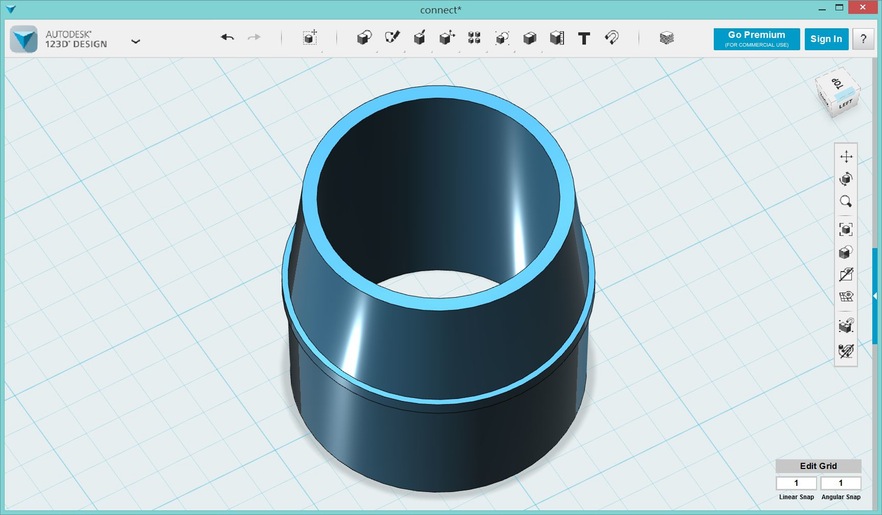Open the Transform tool in toolbar
882x515 pixels.
310,38
